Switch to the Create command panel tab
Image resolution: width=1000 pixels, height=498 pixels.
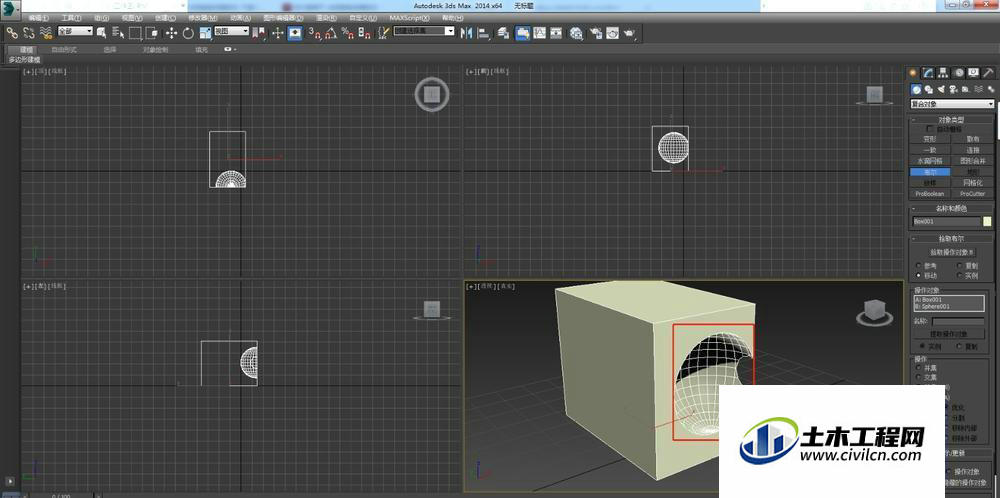(913, 73)
